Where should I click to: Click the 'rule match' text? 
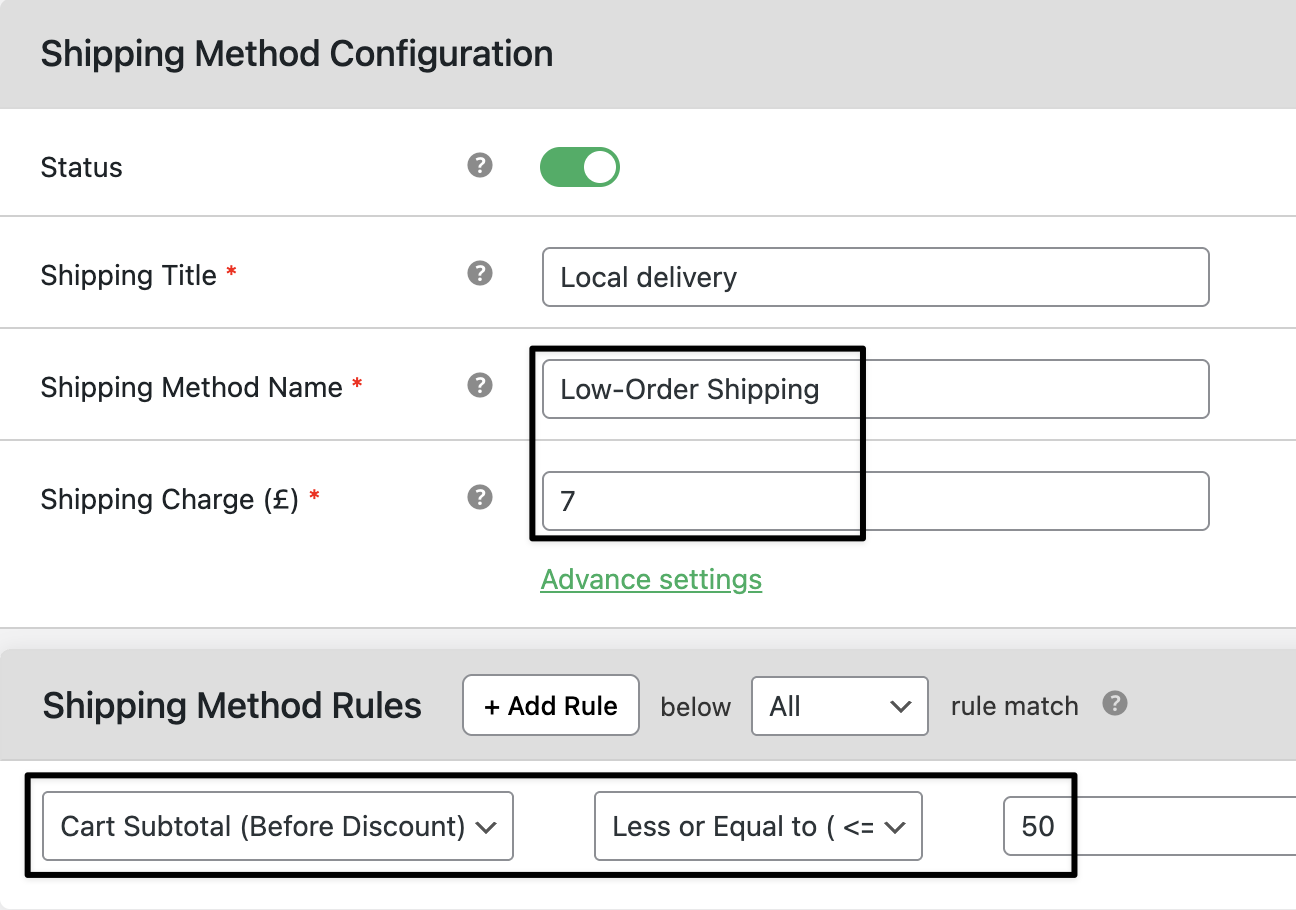pos(1015,707)
